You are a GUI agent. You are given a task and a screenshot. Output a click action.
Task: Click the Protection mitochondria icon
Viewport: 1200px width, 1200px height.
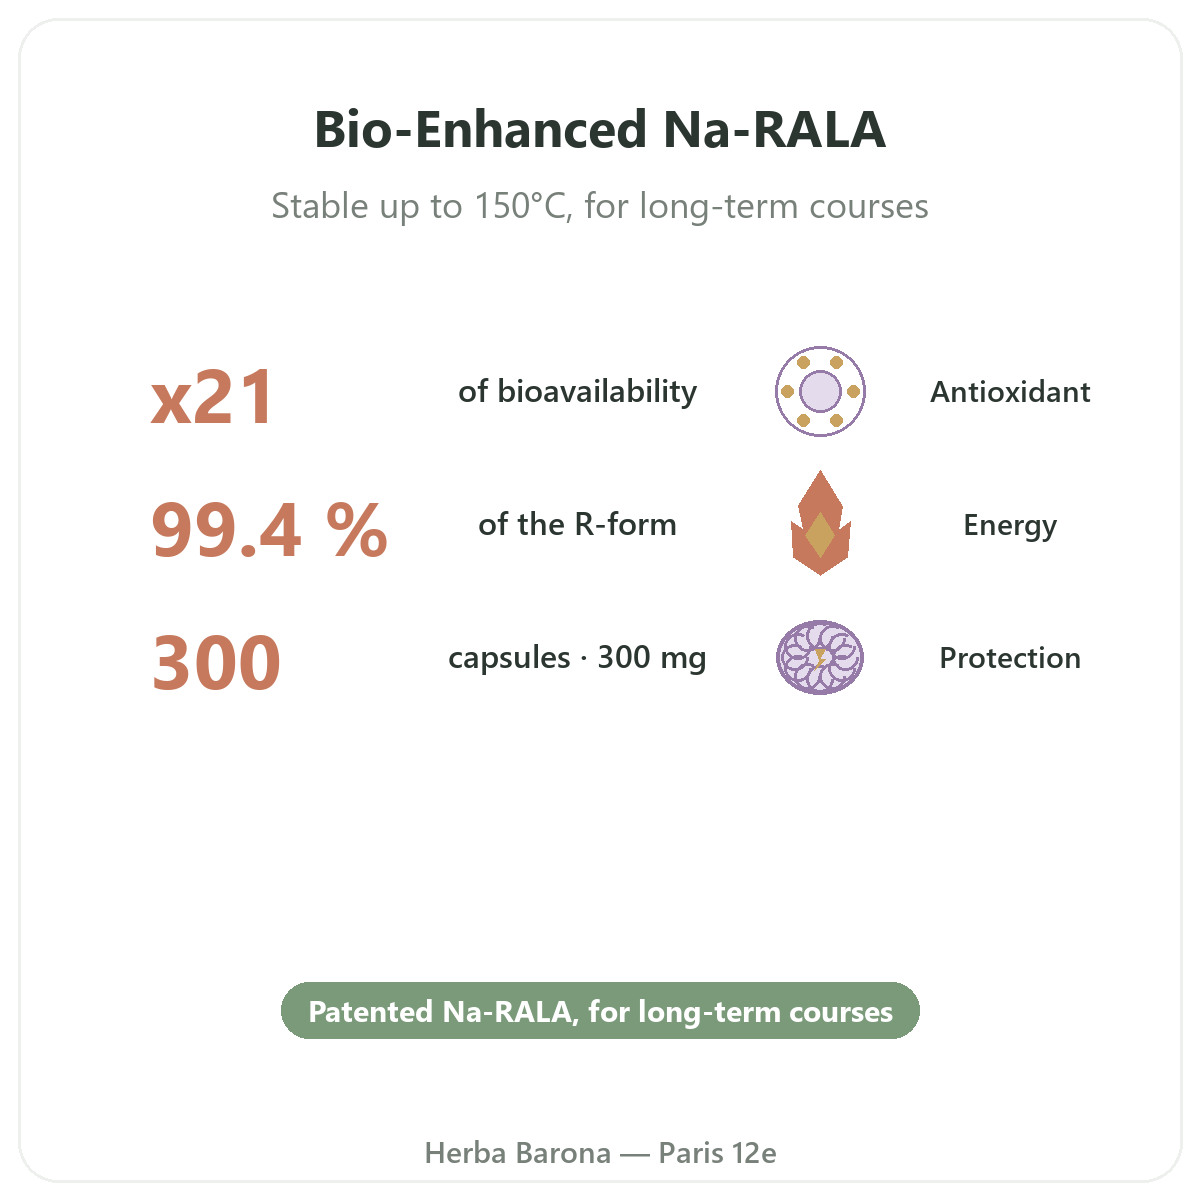[x=820, y=657]
